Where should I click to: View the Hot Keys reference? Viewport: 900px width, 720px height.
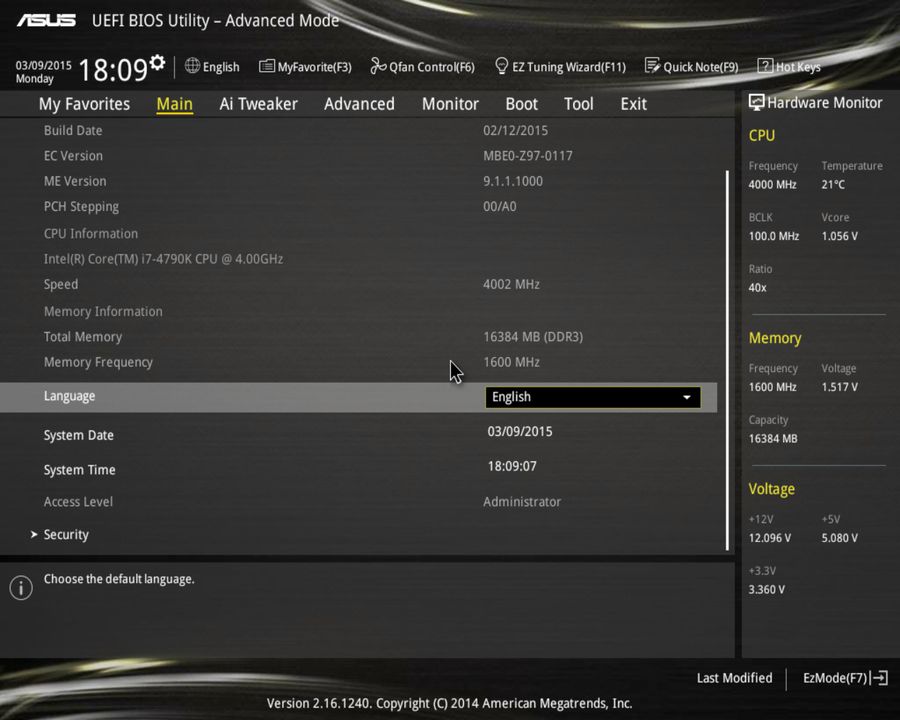789,66
